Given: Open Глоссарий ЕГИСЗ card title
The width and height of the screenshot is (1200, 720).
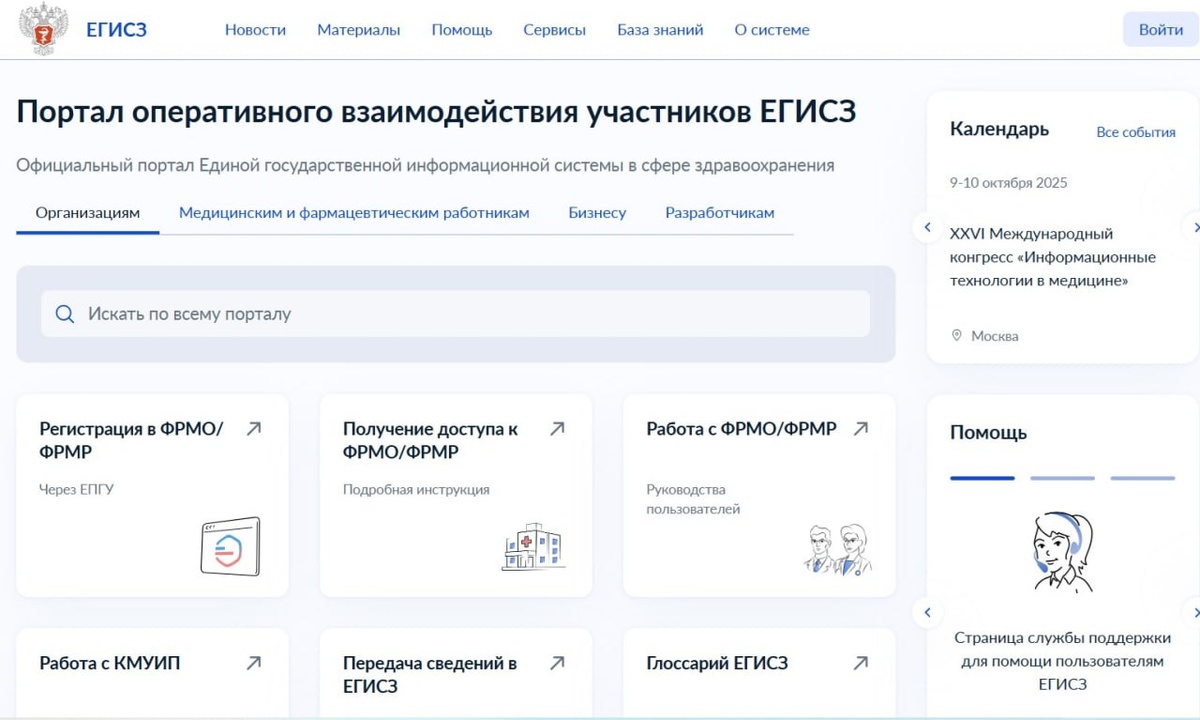Looking at the screenshot, I should point(717,663).
